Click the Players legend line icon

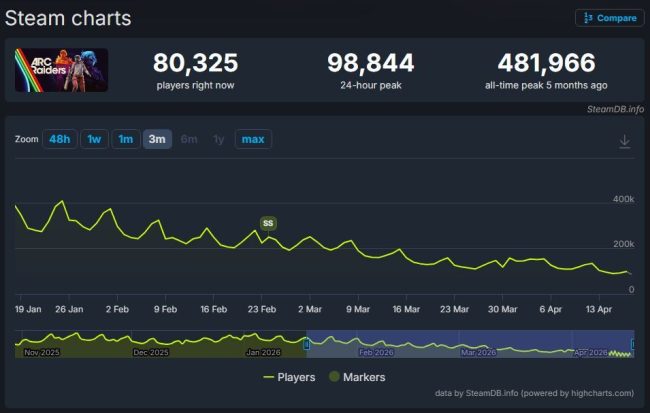click(x=269, y=377)
